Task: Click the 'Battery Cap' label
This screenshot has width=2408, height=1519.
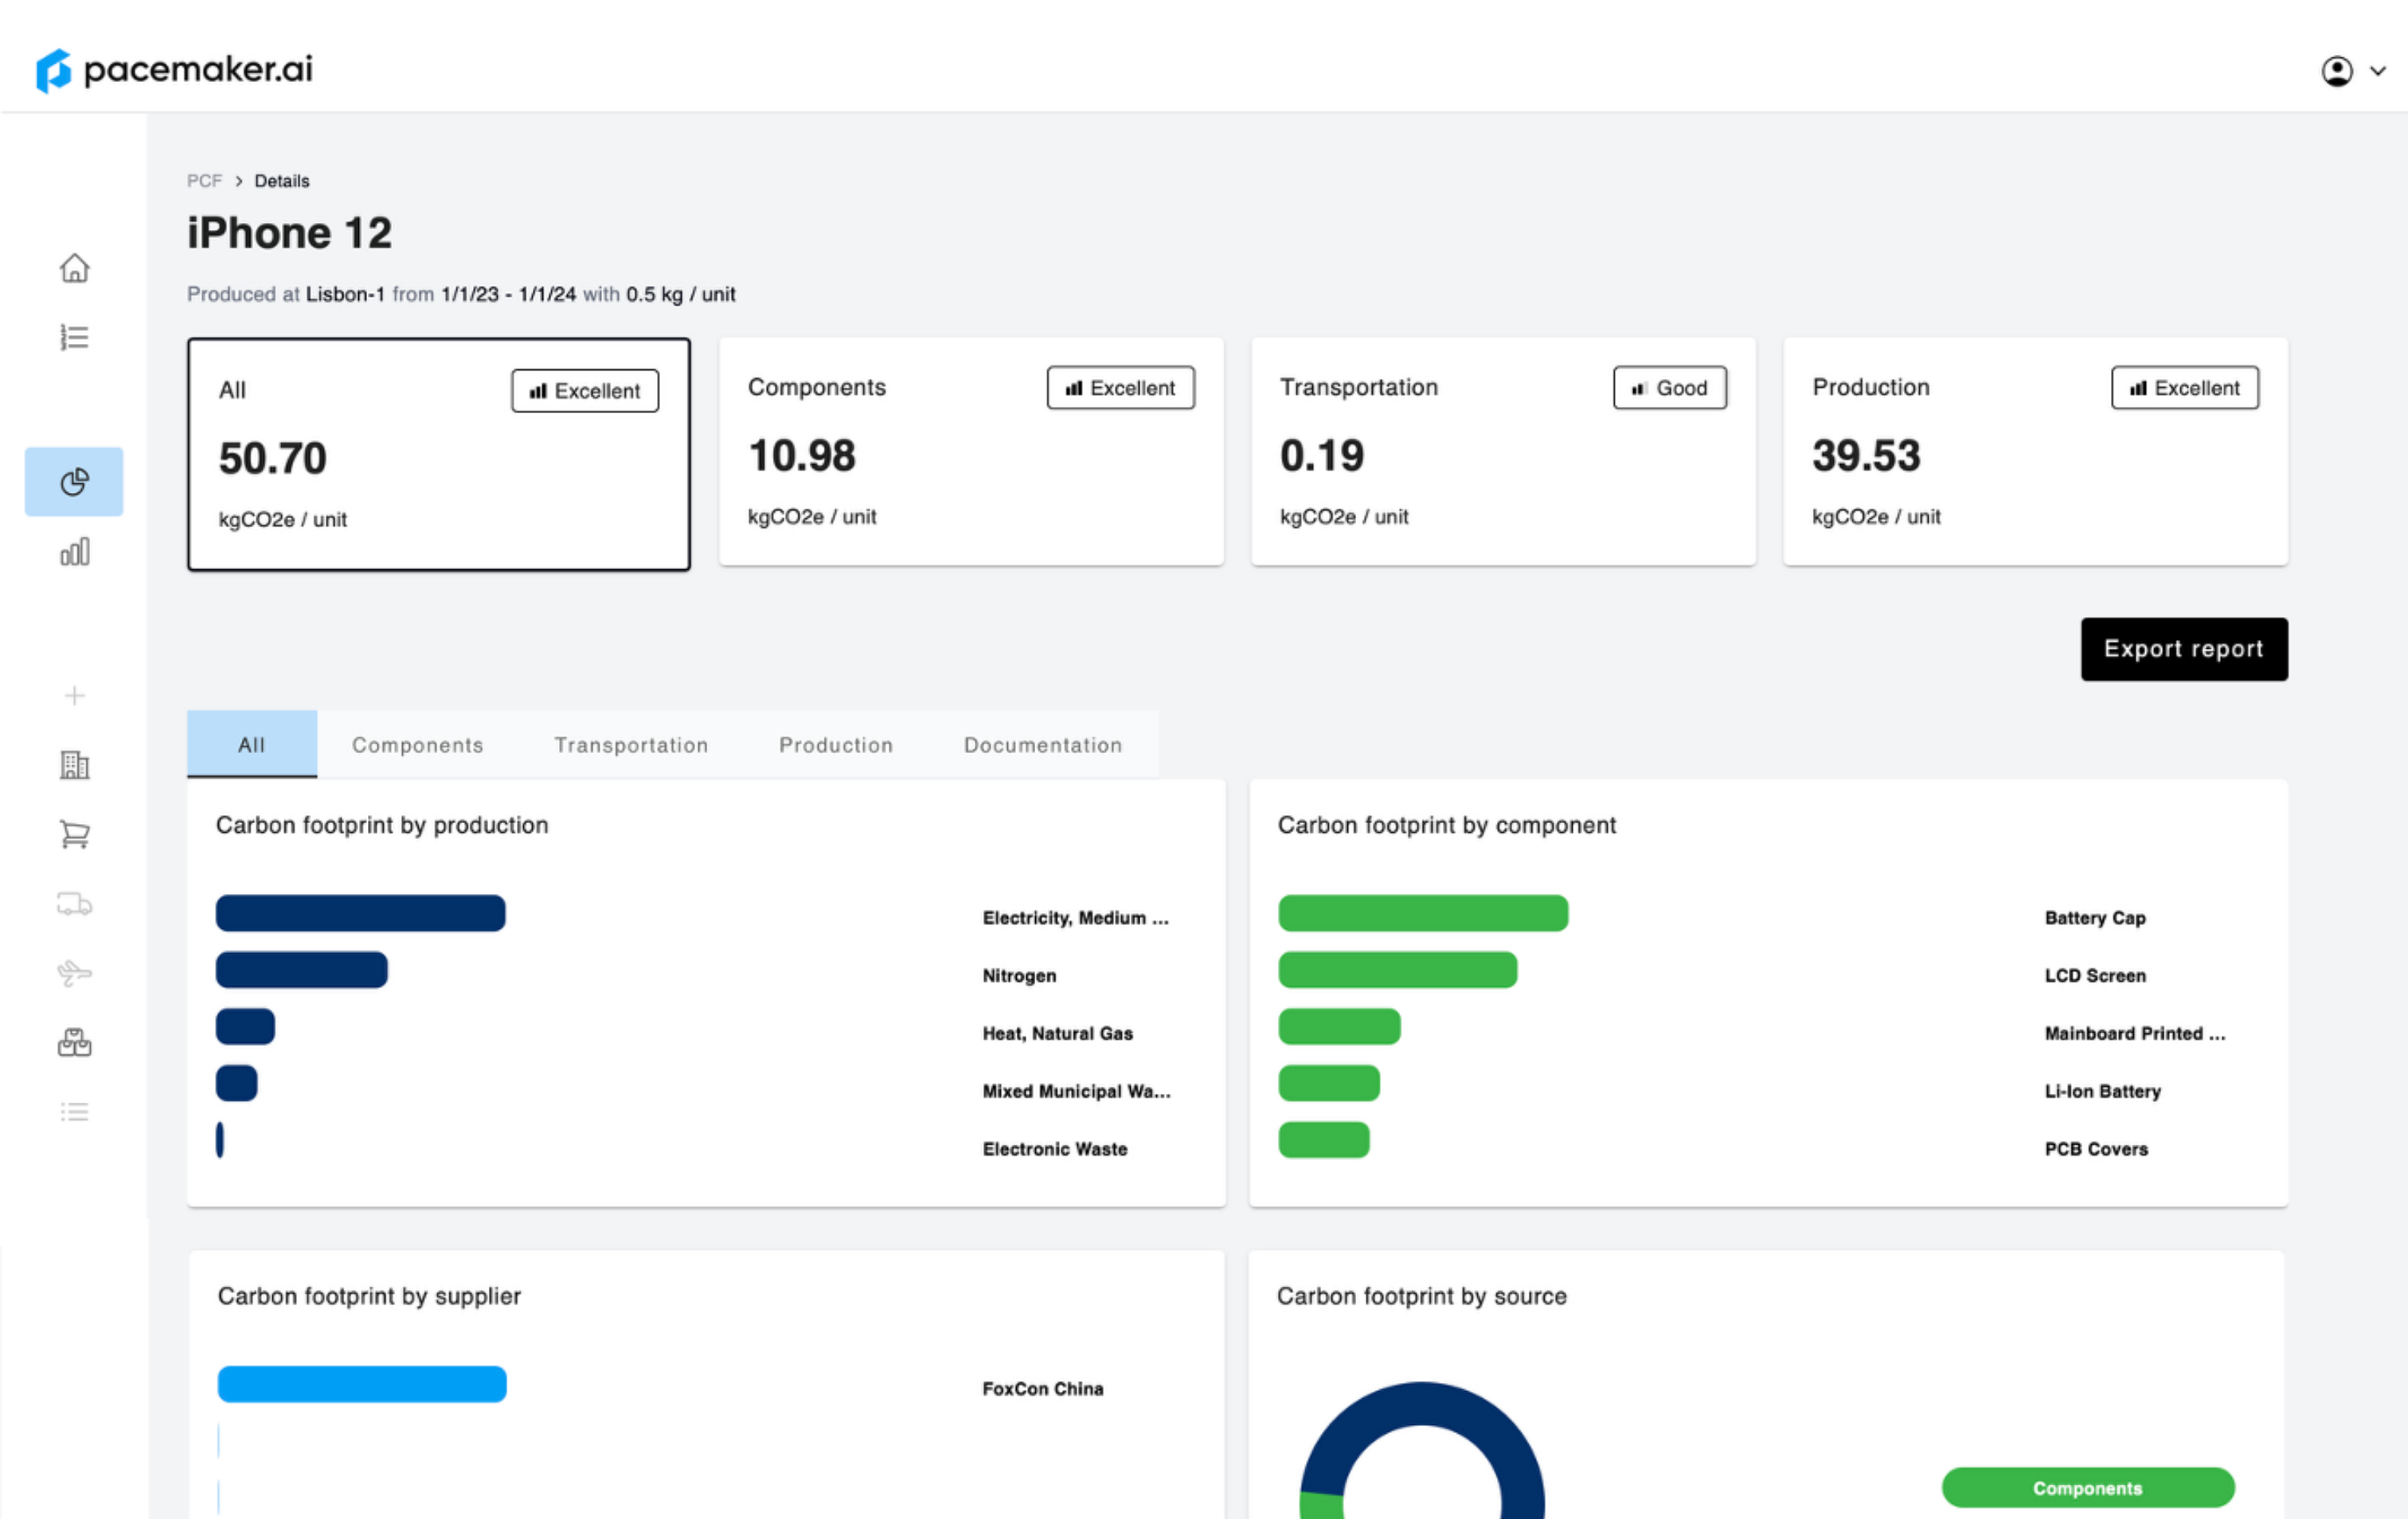Action: (2095, 918)
